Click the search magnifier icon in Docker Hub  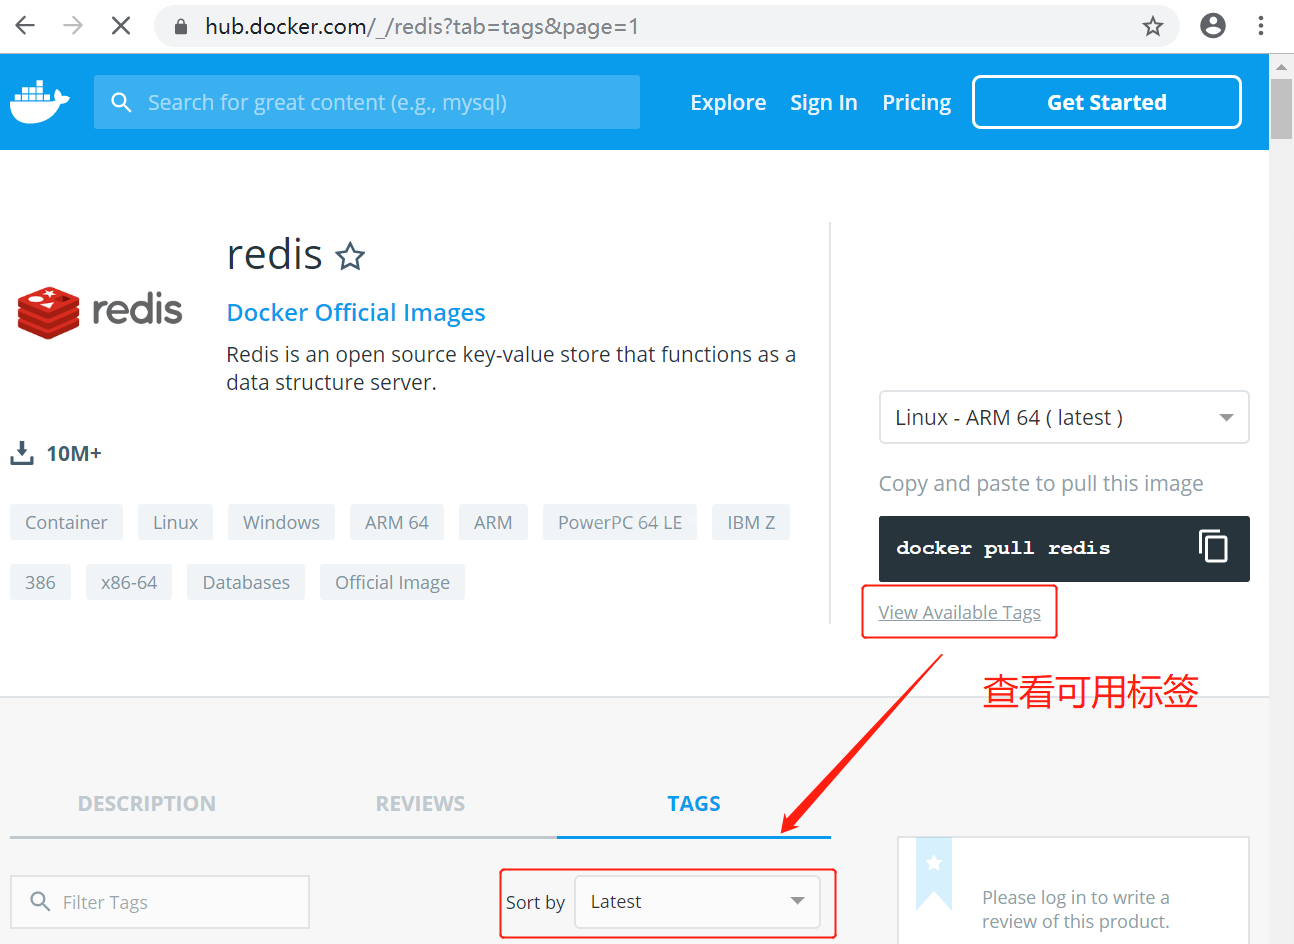121,102
